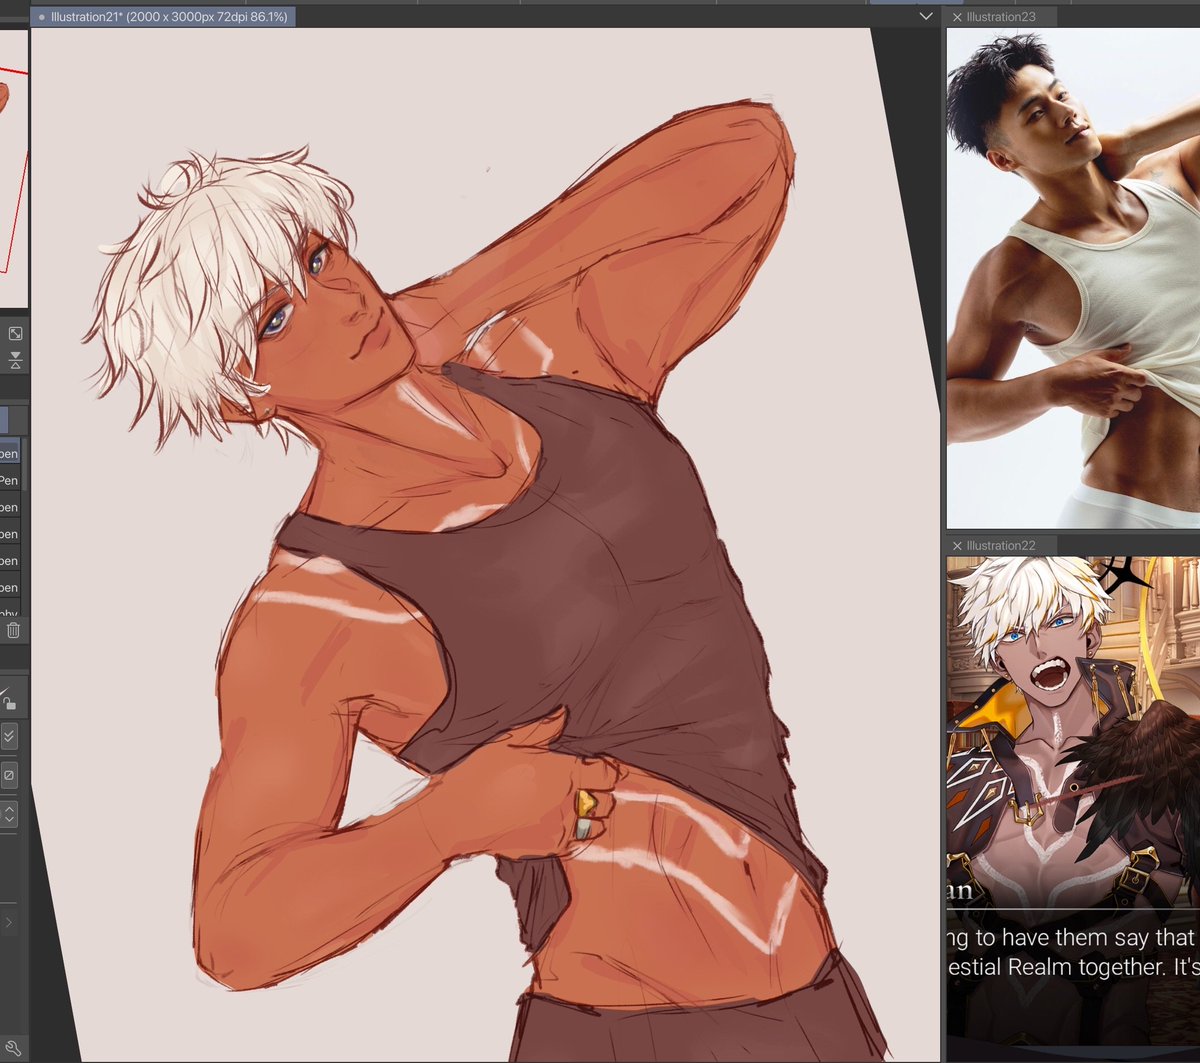Viewport: 1200px width, 1063px height.
Task: Switch to the Illustration21 canvas tab
Action: coord(163,17)
